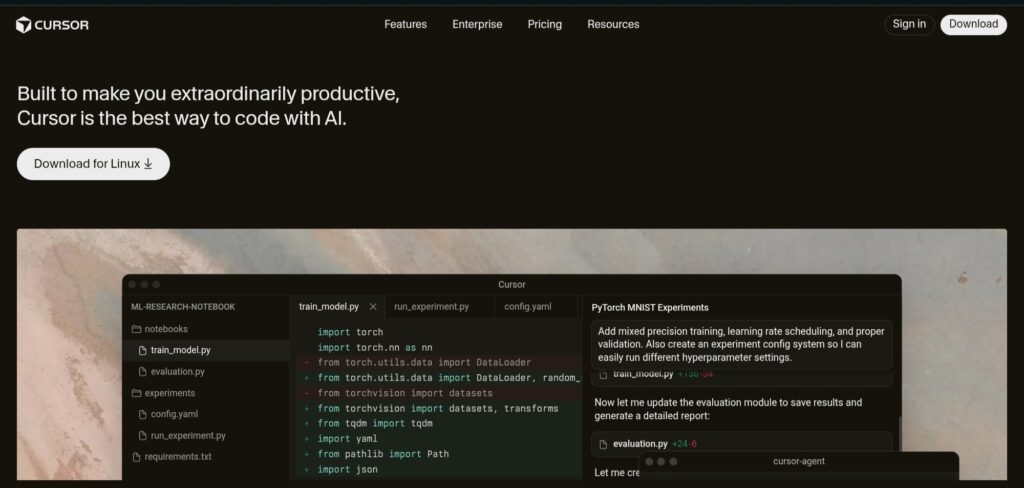Click the chat prompt about mixed precision training
This screenshot has height=488, width=1024.
[x=741, y=344]
